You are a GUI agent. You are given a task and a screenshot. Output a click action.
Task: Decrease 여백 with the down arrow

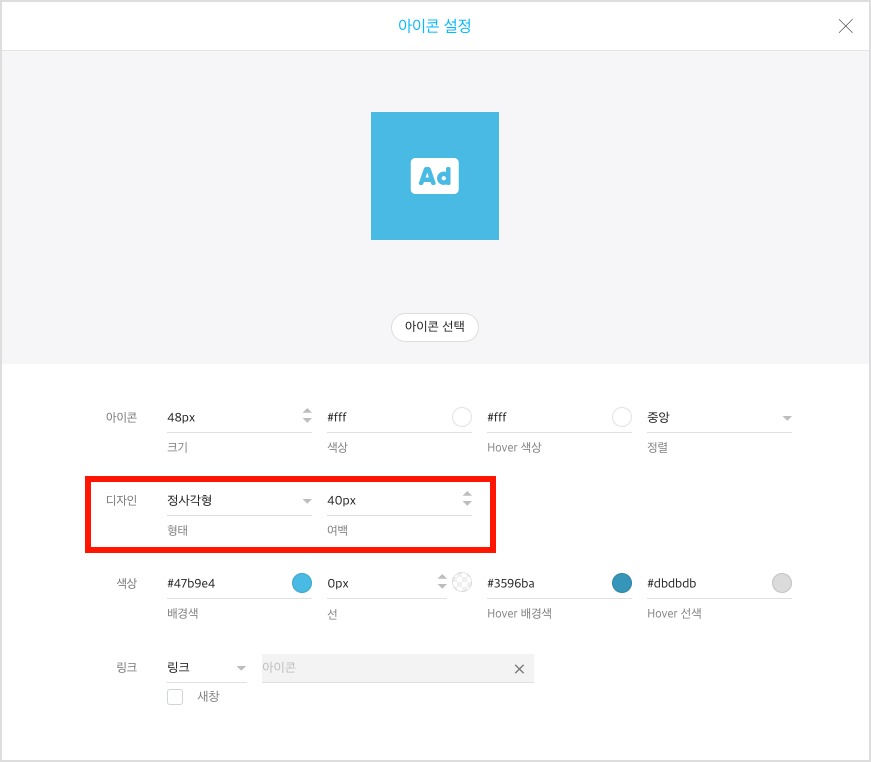(x=467, y=503)
